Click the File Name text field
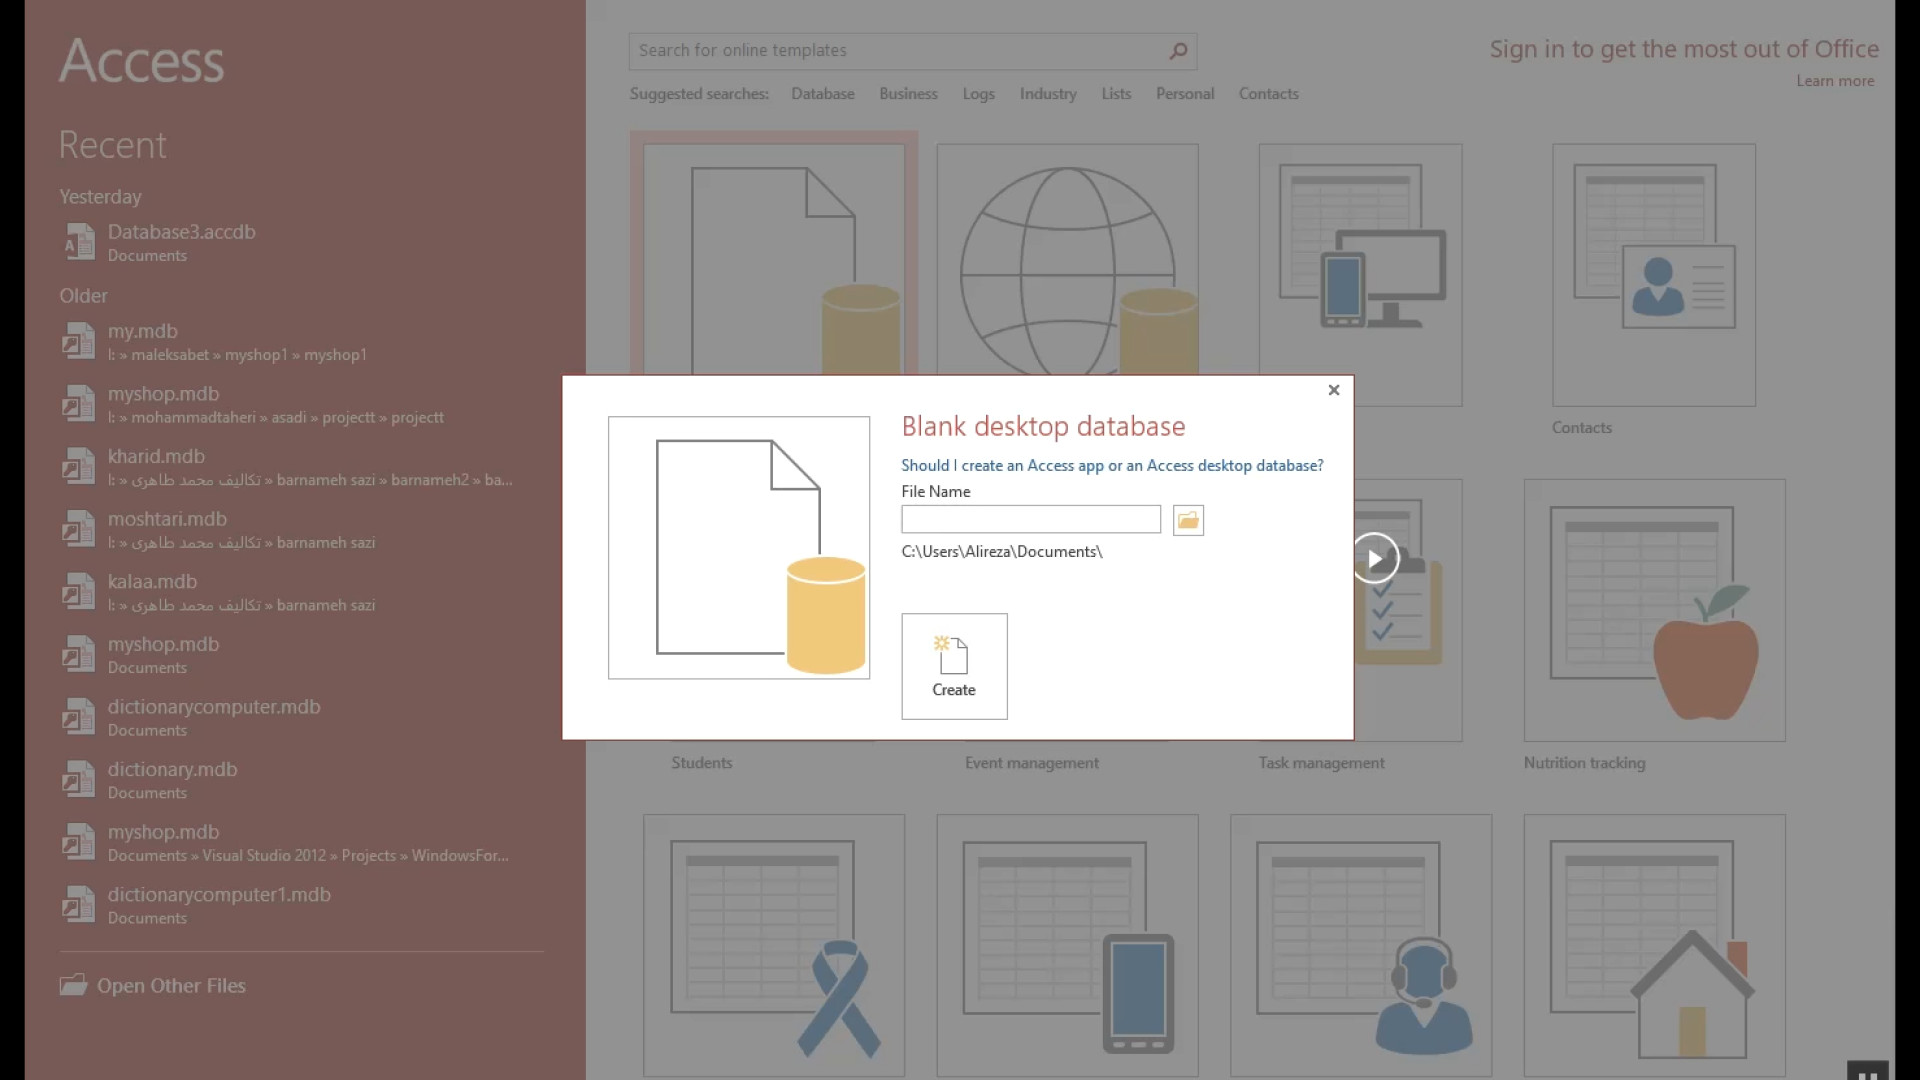The width and height of the screenshot is (1920, 1080). point(1030,519)
